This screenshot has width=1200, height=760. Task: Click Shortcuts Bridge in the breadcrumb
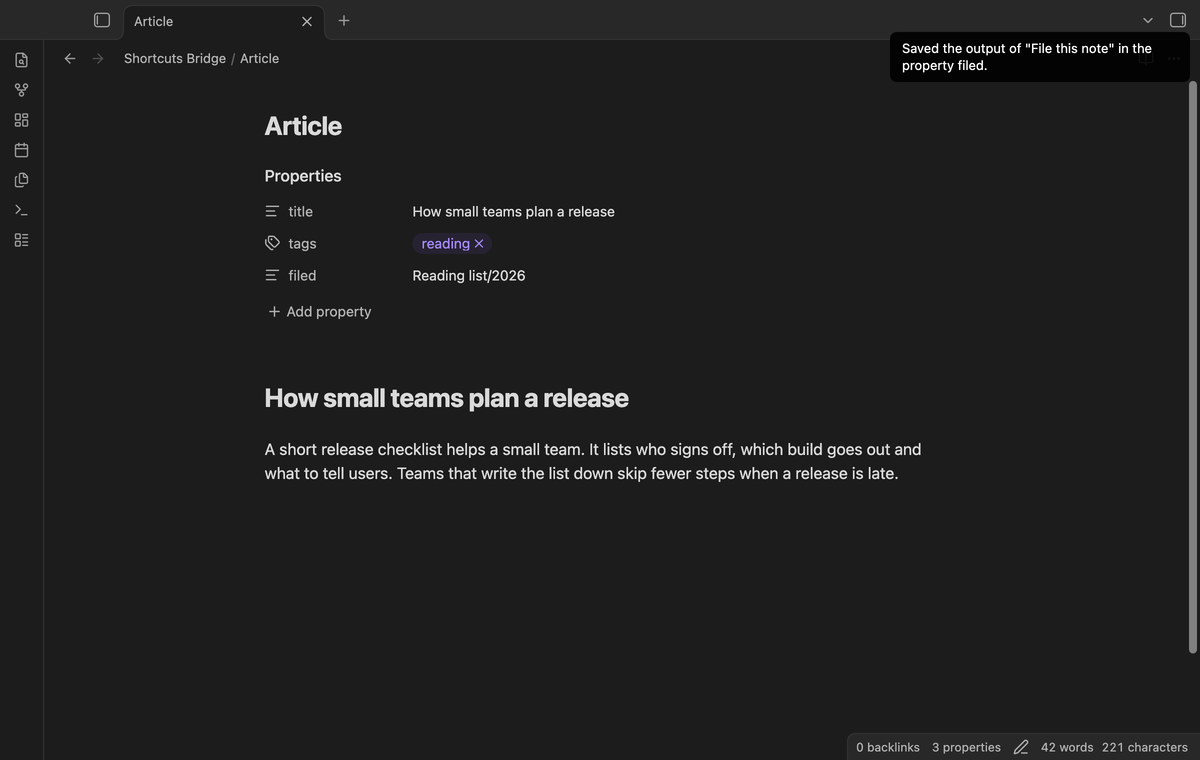[175, 58]
